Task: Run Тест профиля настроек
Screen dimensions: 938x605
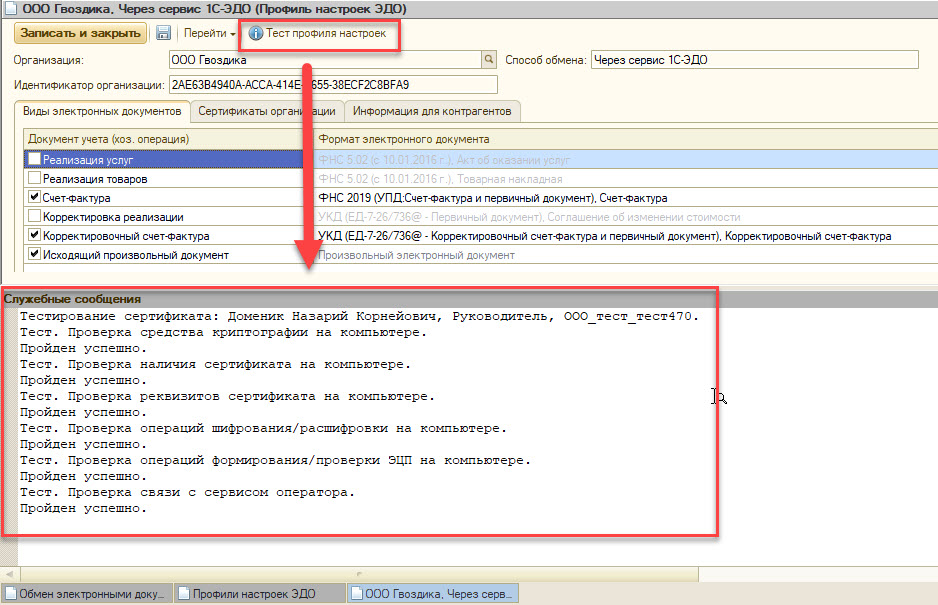Action: (x=319, y=34)
